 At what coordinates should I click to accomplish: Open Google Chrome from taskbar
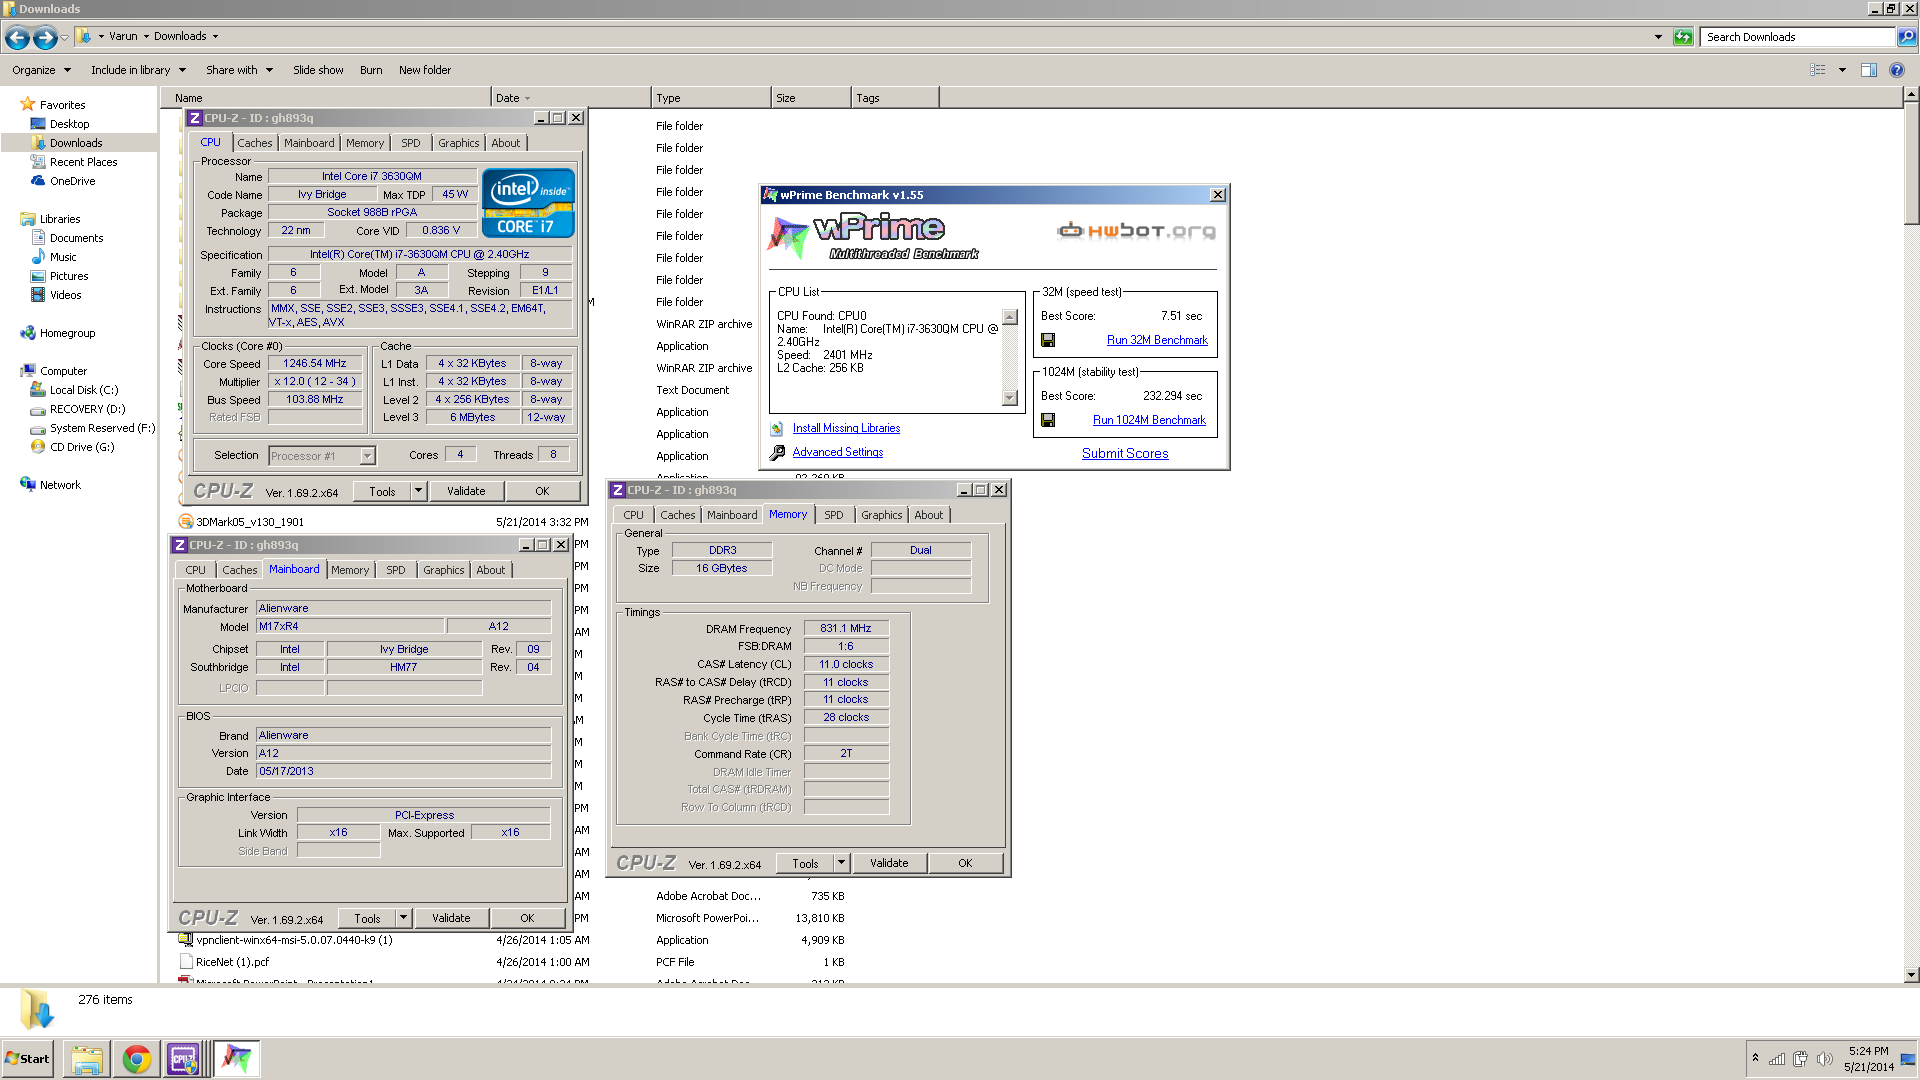tap(136, 1059)
